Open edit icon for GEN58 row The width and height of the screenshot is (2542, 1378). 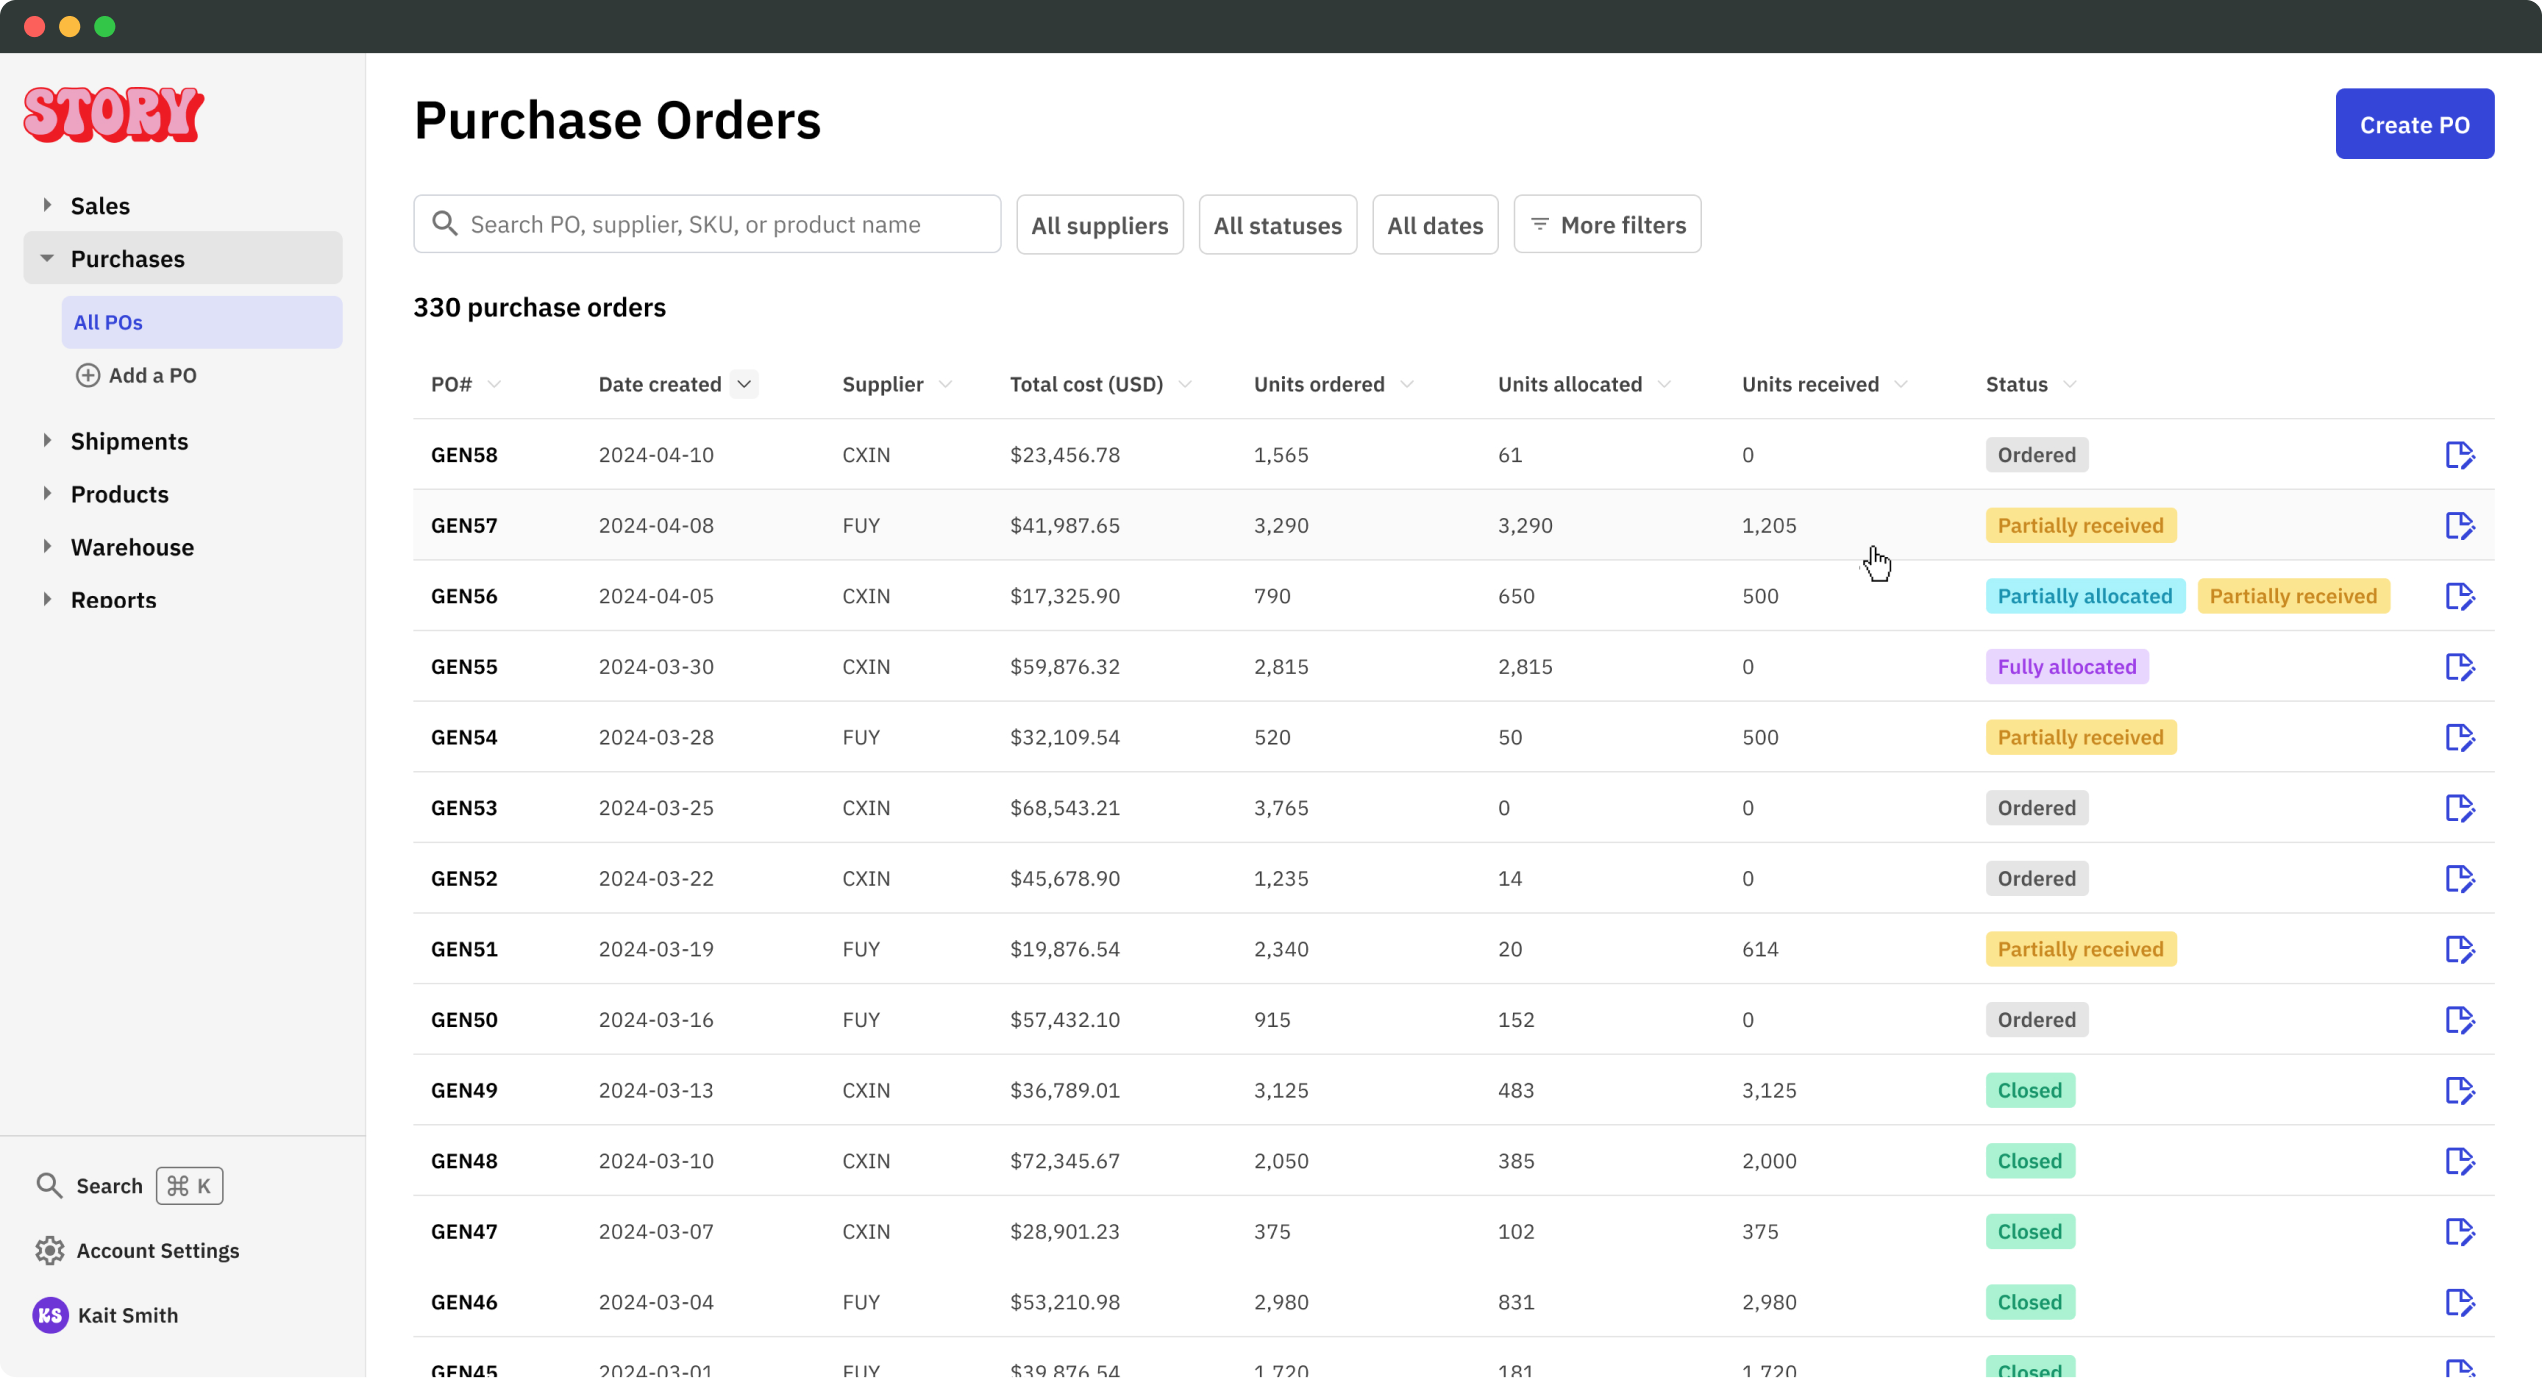click(2459, 455)
